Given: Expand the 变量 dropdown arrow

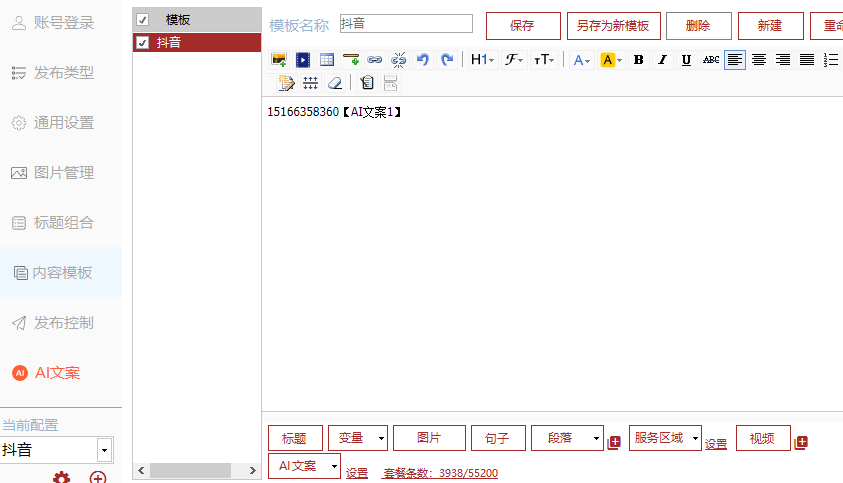Looking at the screenshot, I should [x=381, y=438].
